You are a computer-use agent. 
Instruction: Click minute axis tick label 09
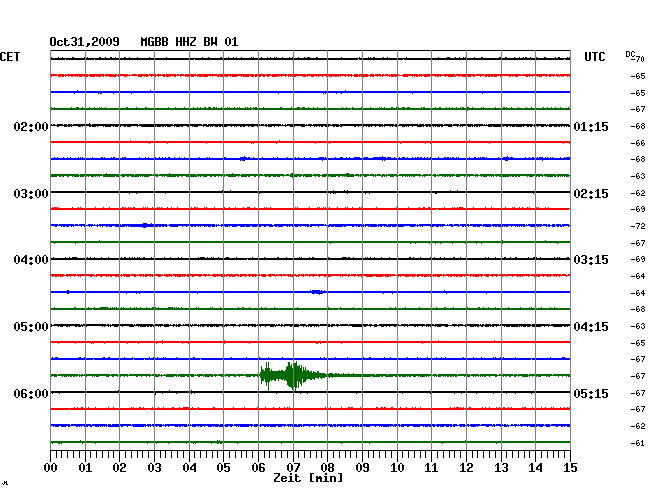(362, 467)
